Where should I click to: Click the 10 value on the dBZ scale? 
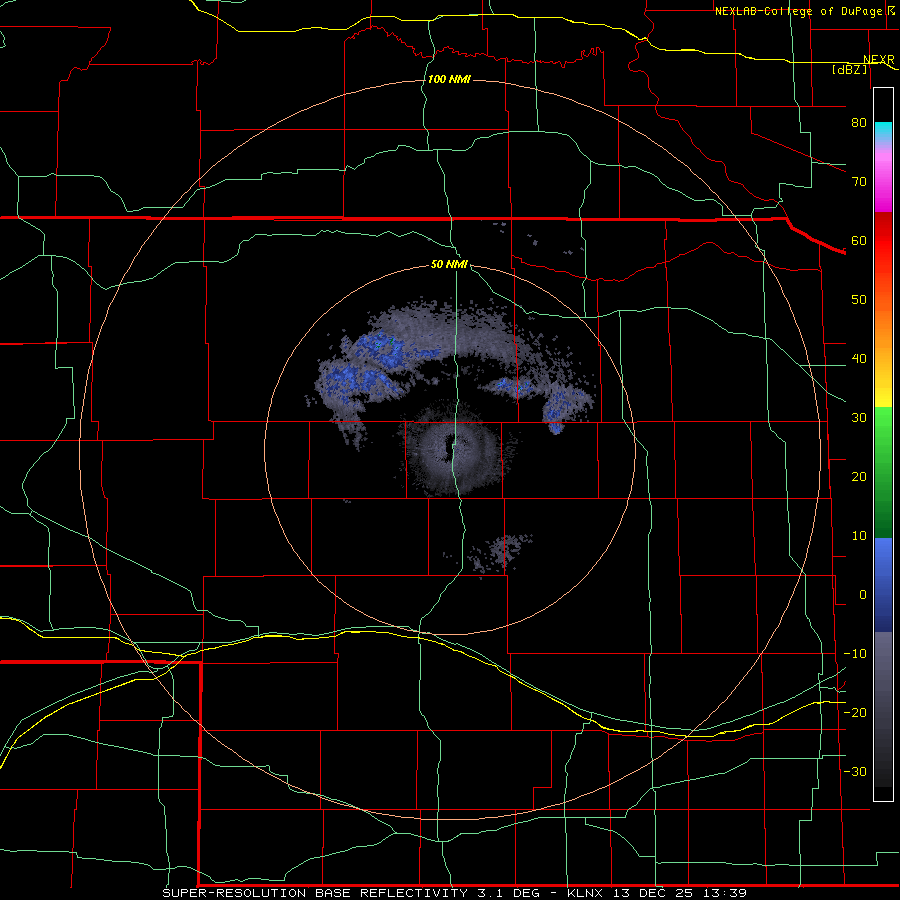[859, 536]
